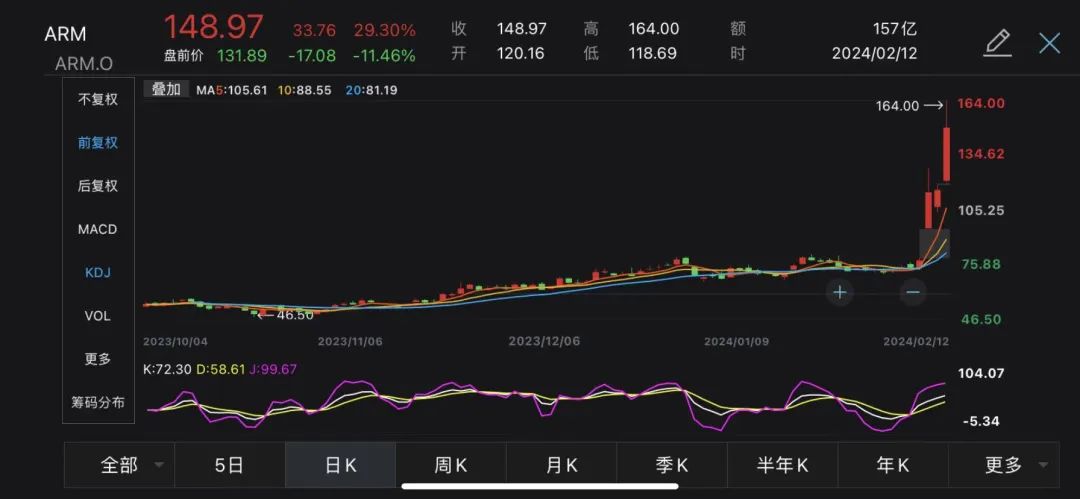This screenshot has height=499, width=1080.
Task: Tap the ARM ticker name header
Action: 64,34
